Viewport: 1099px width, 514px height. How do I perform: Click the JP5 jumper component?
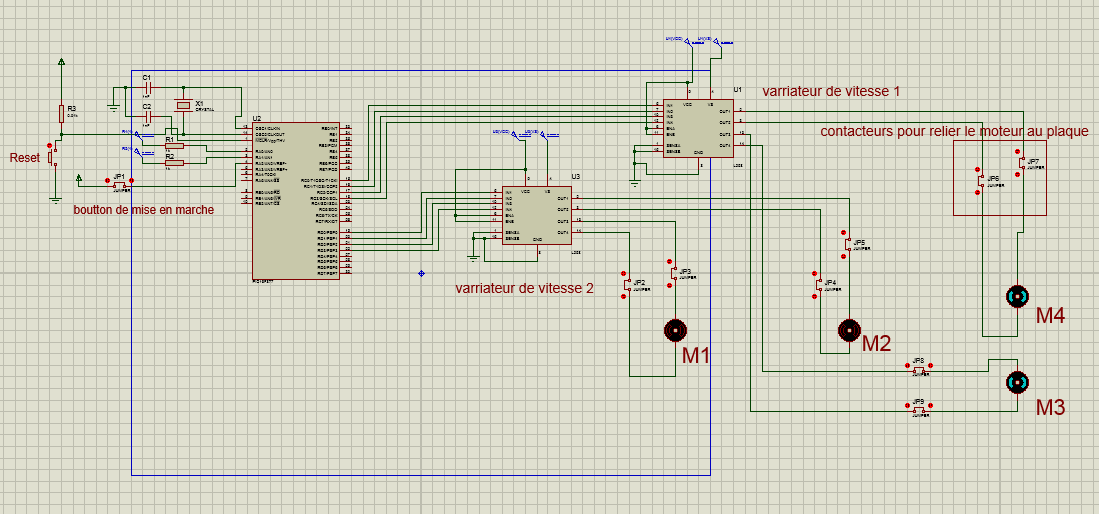[849, 244]
